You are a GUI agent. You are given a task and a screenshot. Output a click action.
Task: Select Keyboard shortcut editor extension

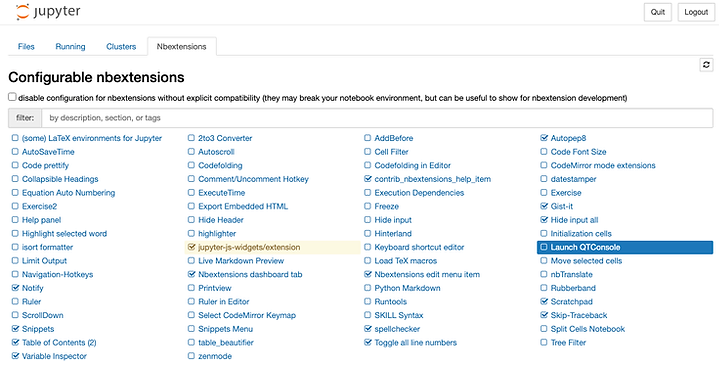click(x=419, y=247)
